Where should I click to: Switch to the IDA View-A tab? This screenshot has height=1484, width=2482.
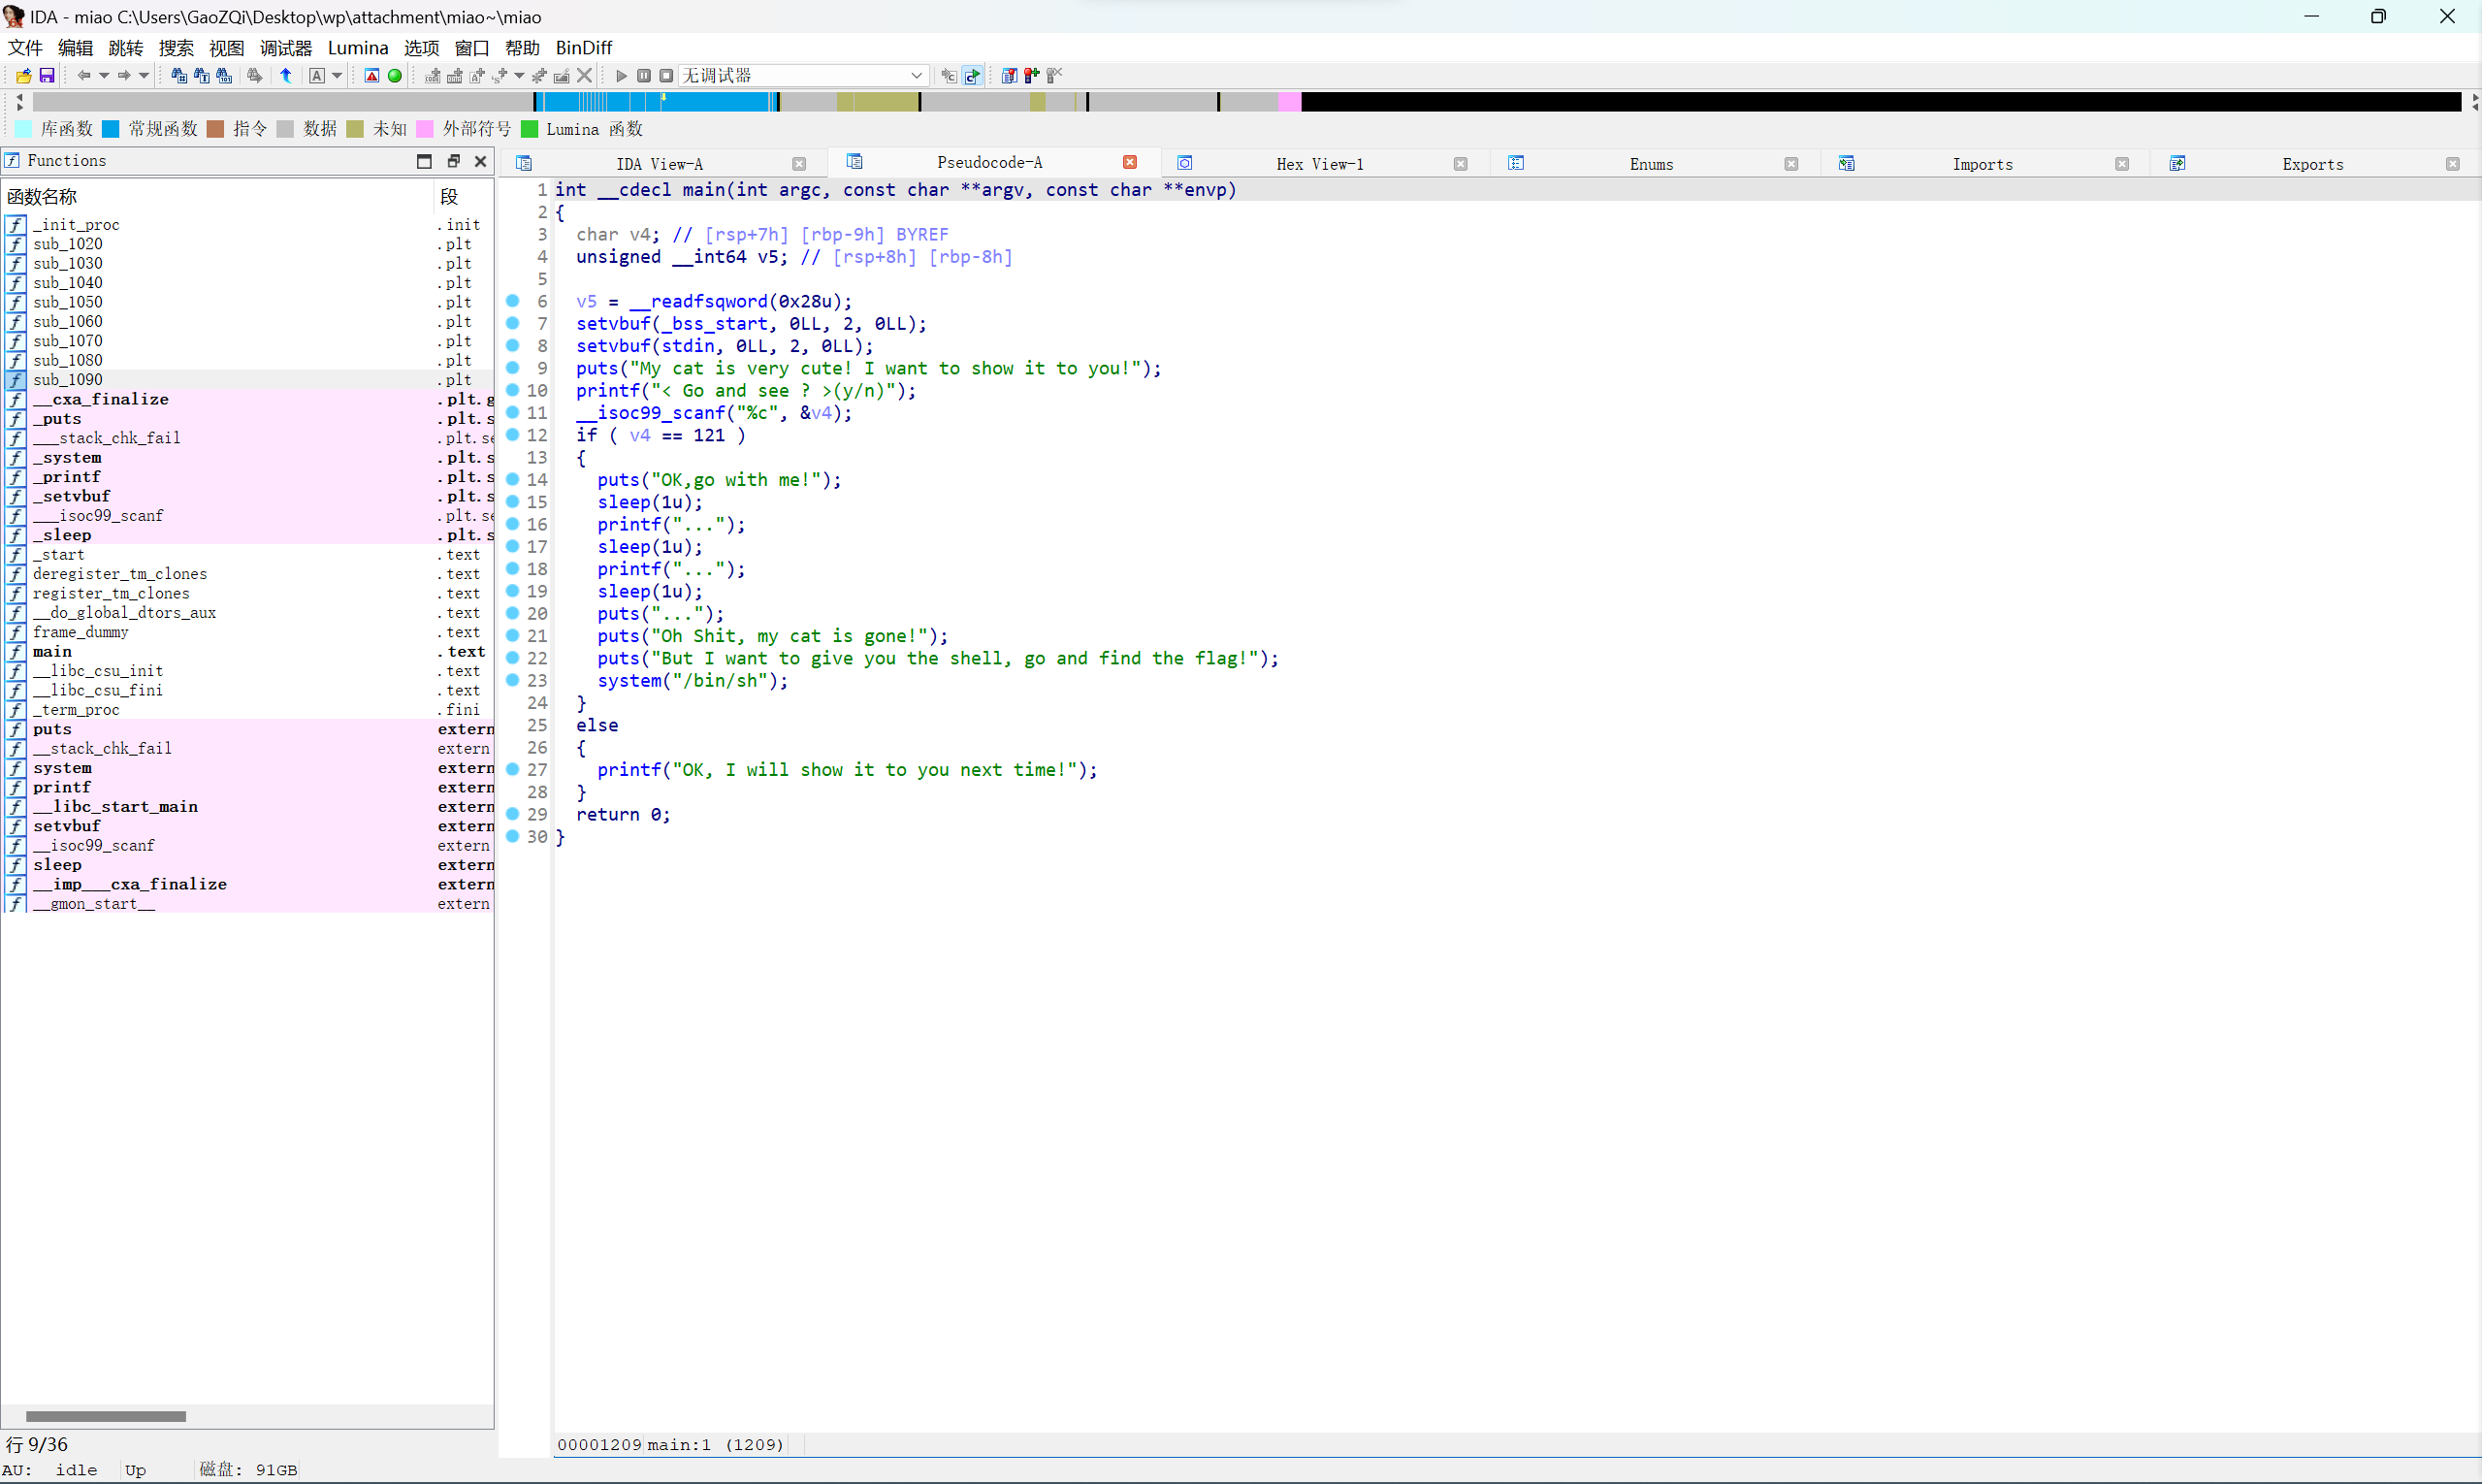pyautogui.click(x=659, y=164)
